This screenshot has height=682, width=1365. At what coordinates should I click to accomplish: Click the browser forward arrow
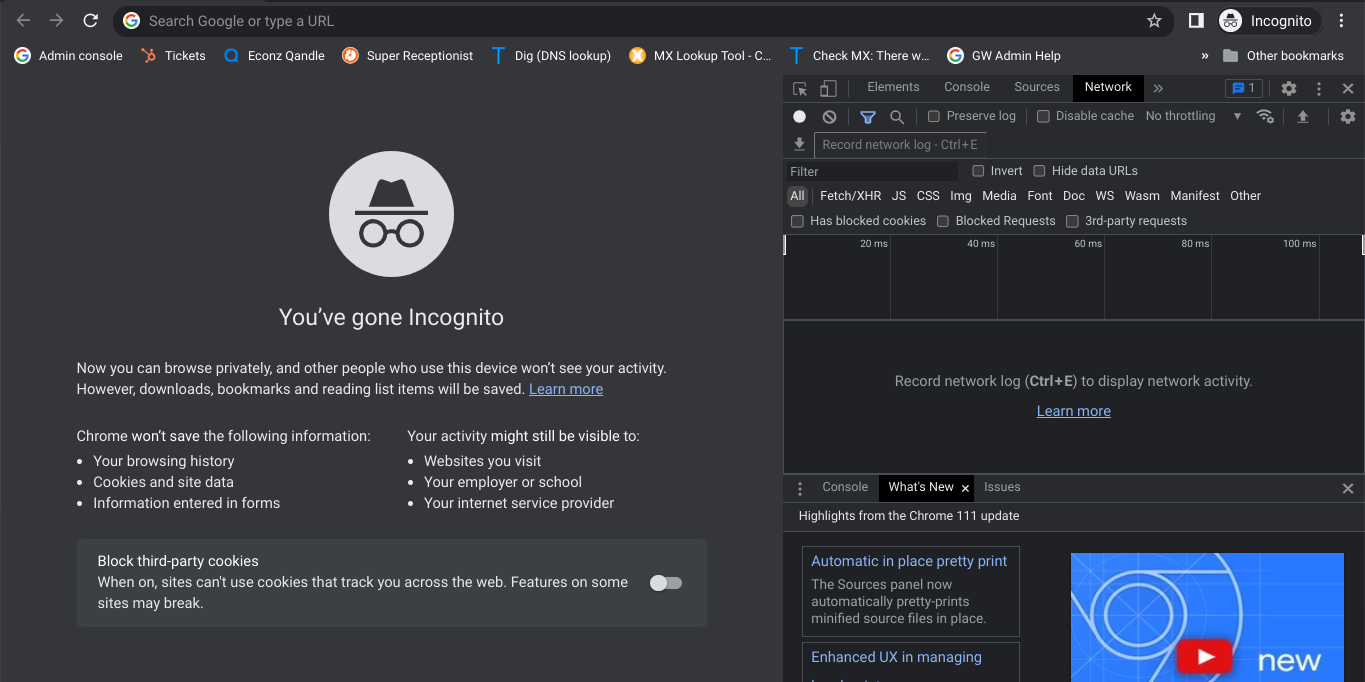click(57, 20)
